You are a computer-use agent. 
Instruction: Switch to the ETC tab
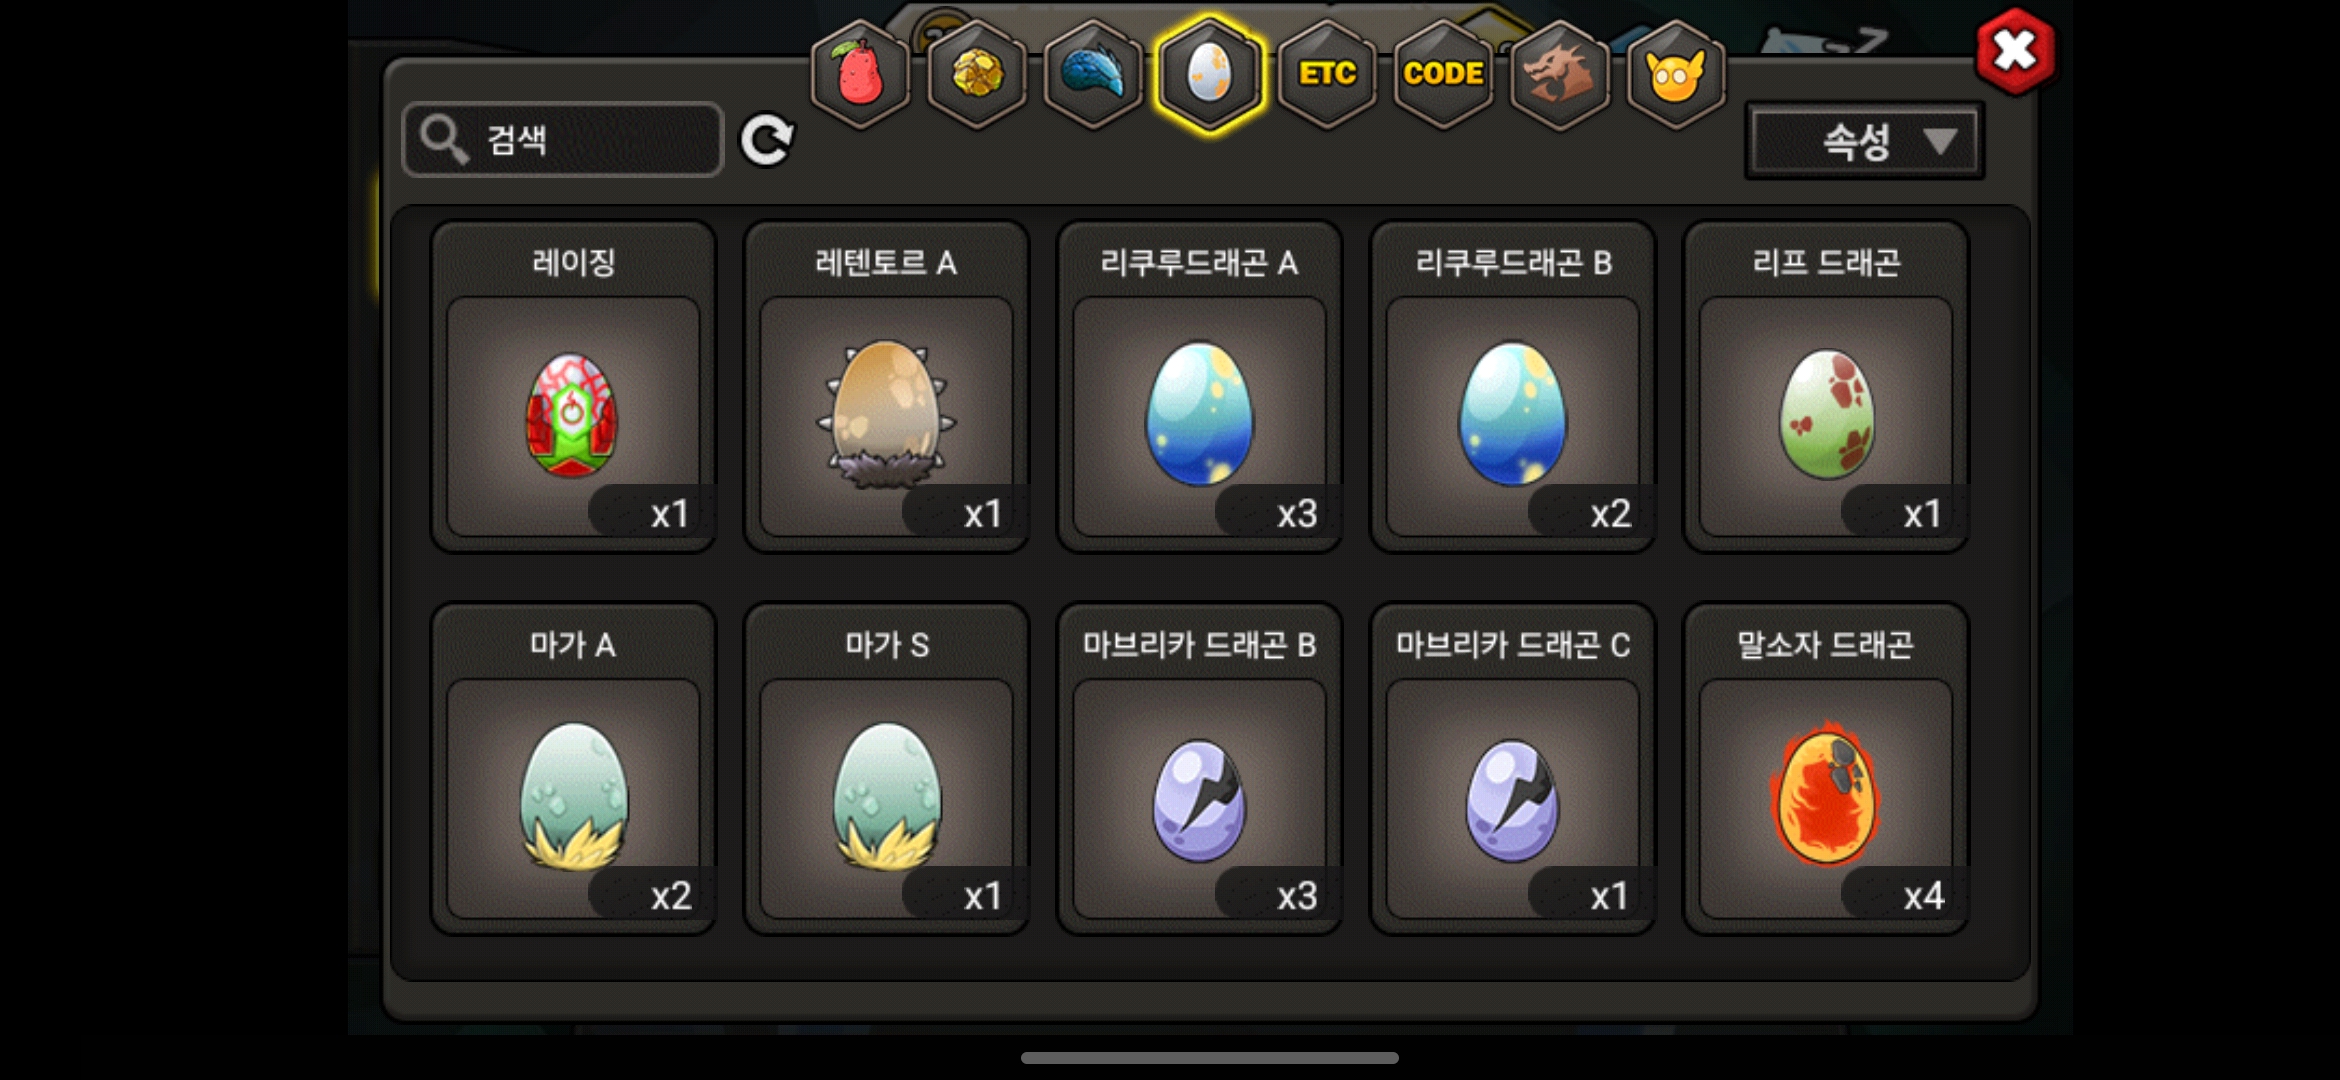[1327, 74]
